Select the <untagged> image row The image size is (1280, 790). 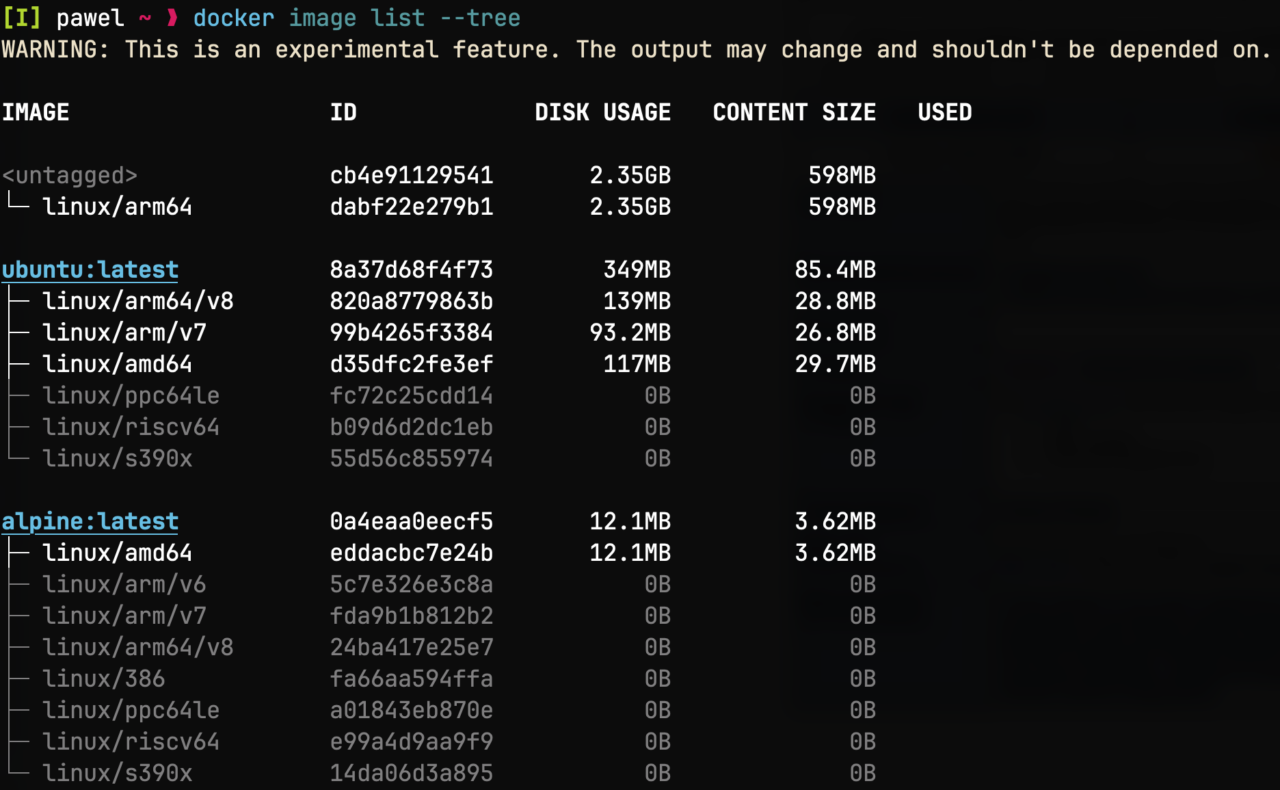pos(70,175)
